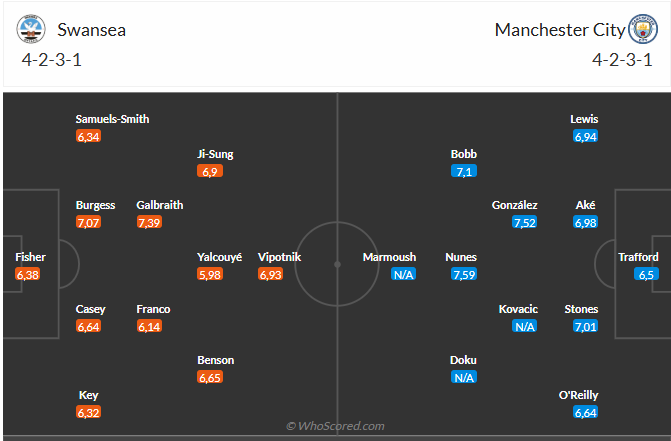Click Doku's N/A rating badge

(464, 377)
